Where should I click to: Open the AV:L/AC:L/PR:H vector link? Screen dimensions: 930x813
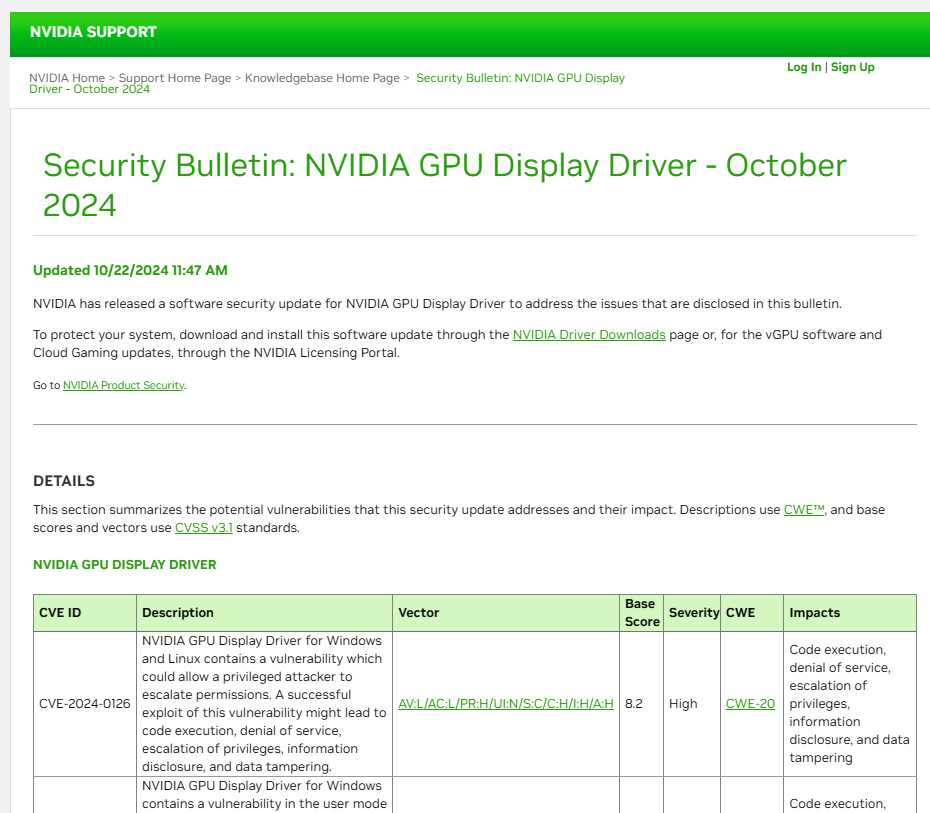(x=505, y=704)
